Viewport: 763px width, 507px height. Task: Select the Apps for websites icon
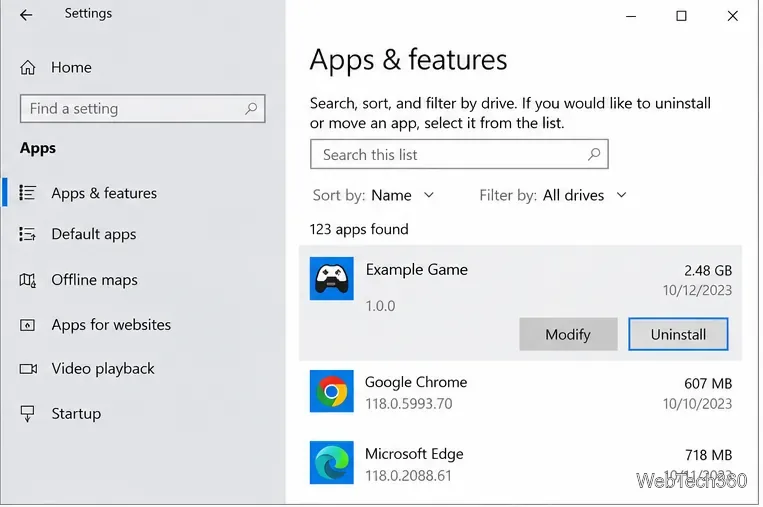click(27, 325)
